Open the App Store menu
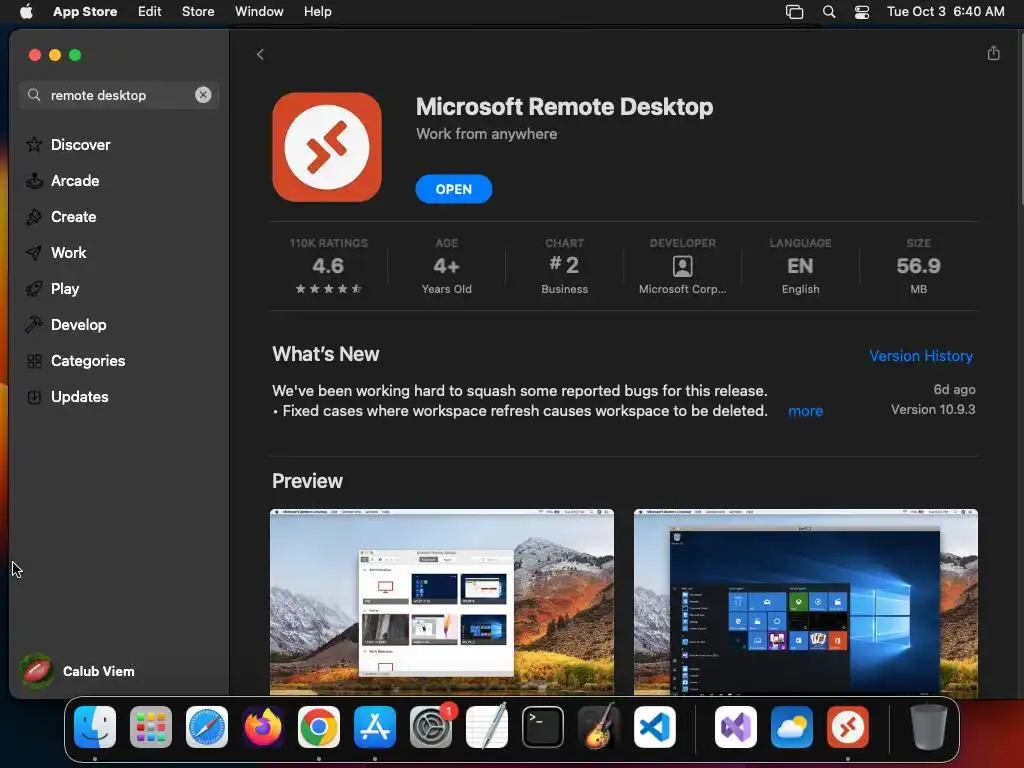 85,12
